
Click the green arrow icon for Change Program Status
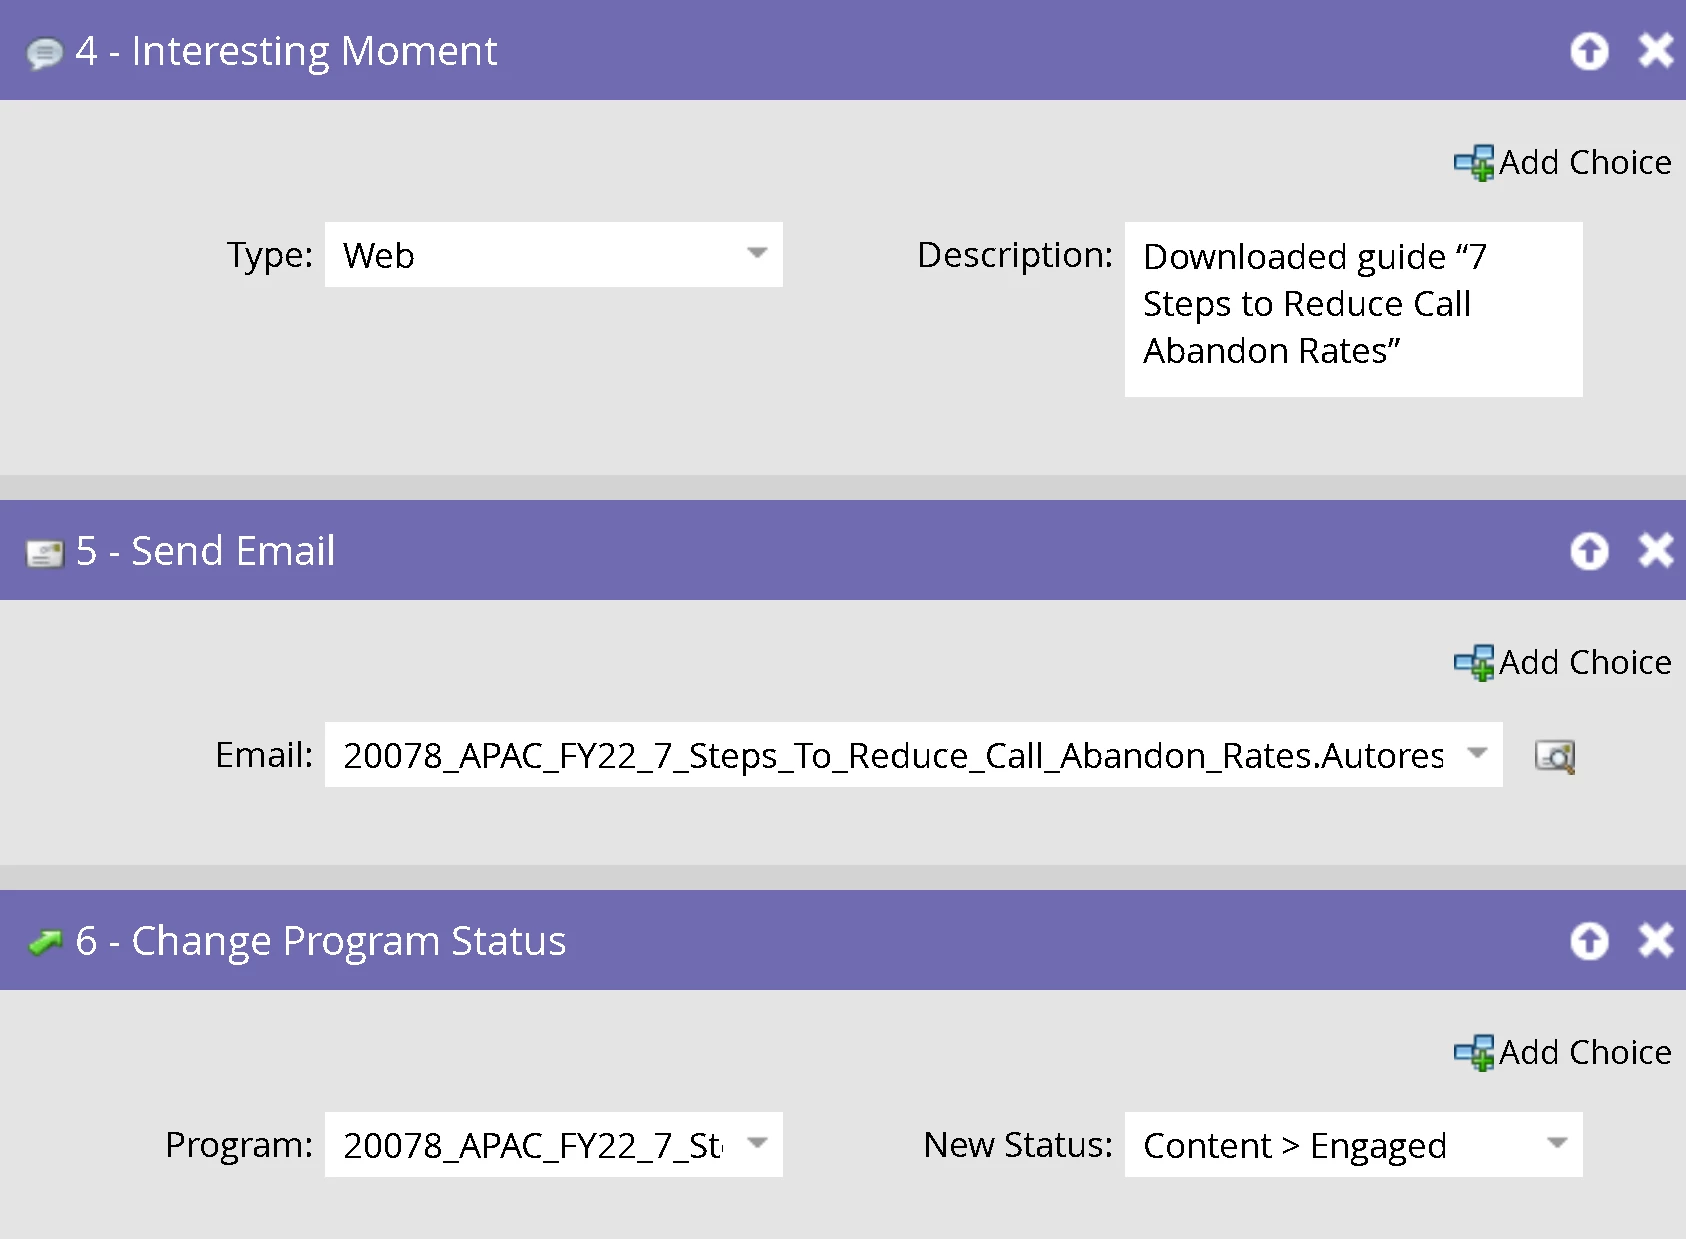(44, 942)
